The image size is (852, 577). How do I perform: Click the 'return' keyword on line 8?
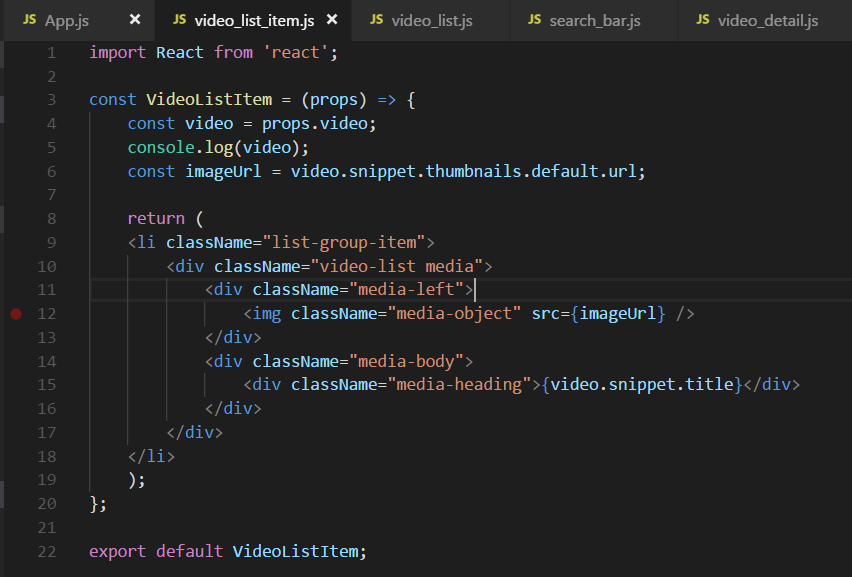tap(156, 218)
